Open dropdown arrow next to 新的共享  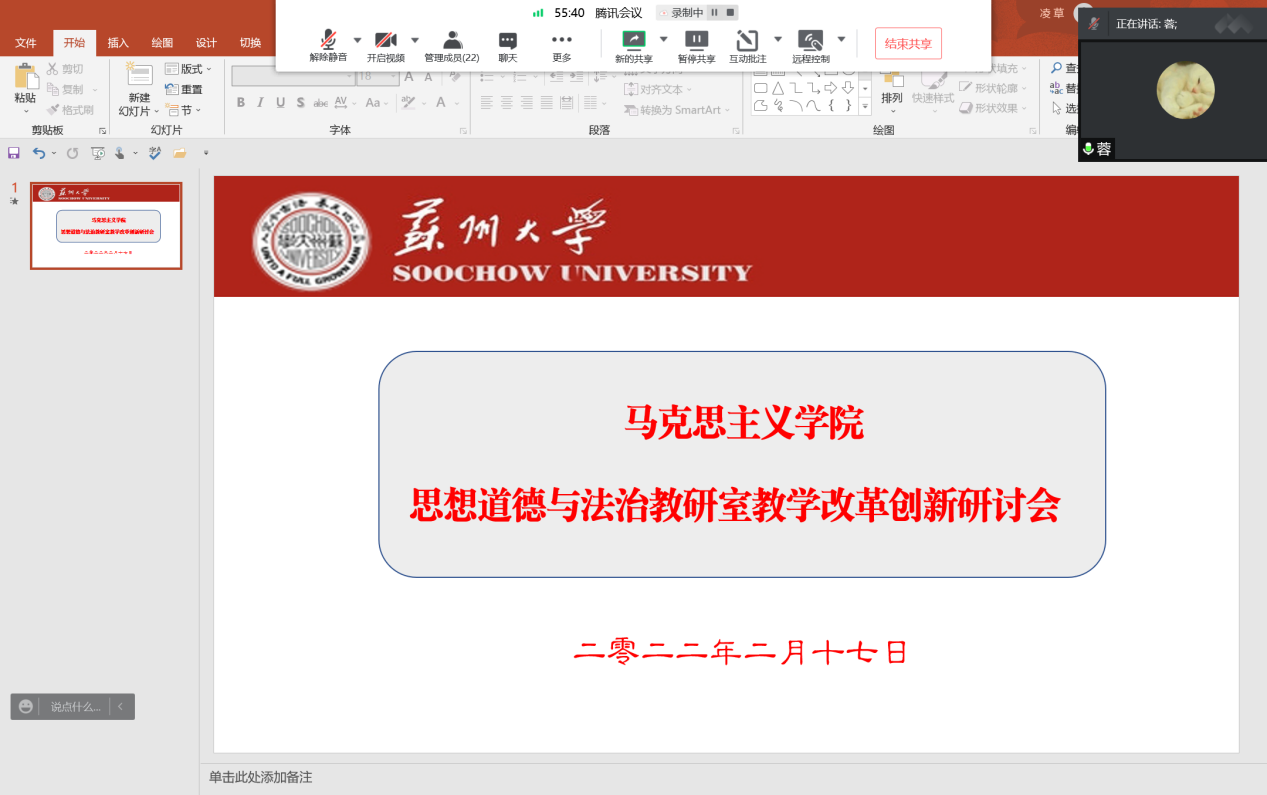point(663,40)
